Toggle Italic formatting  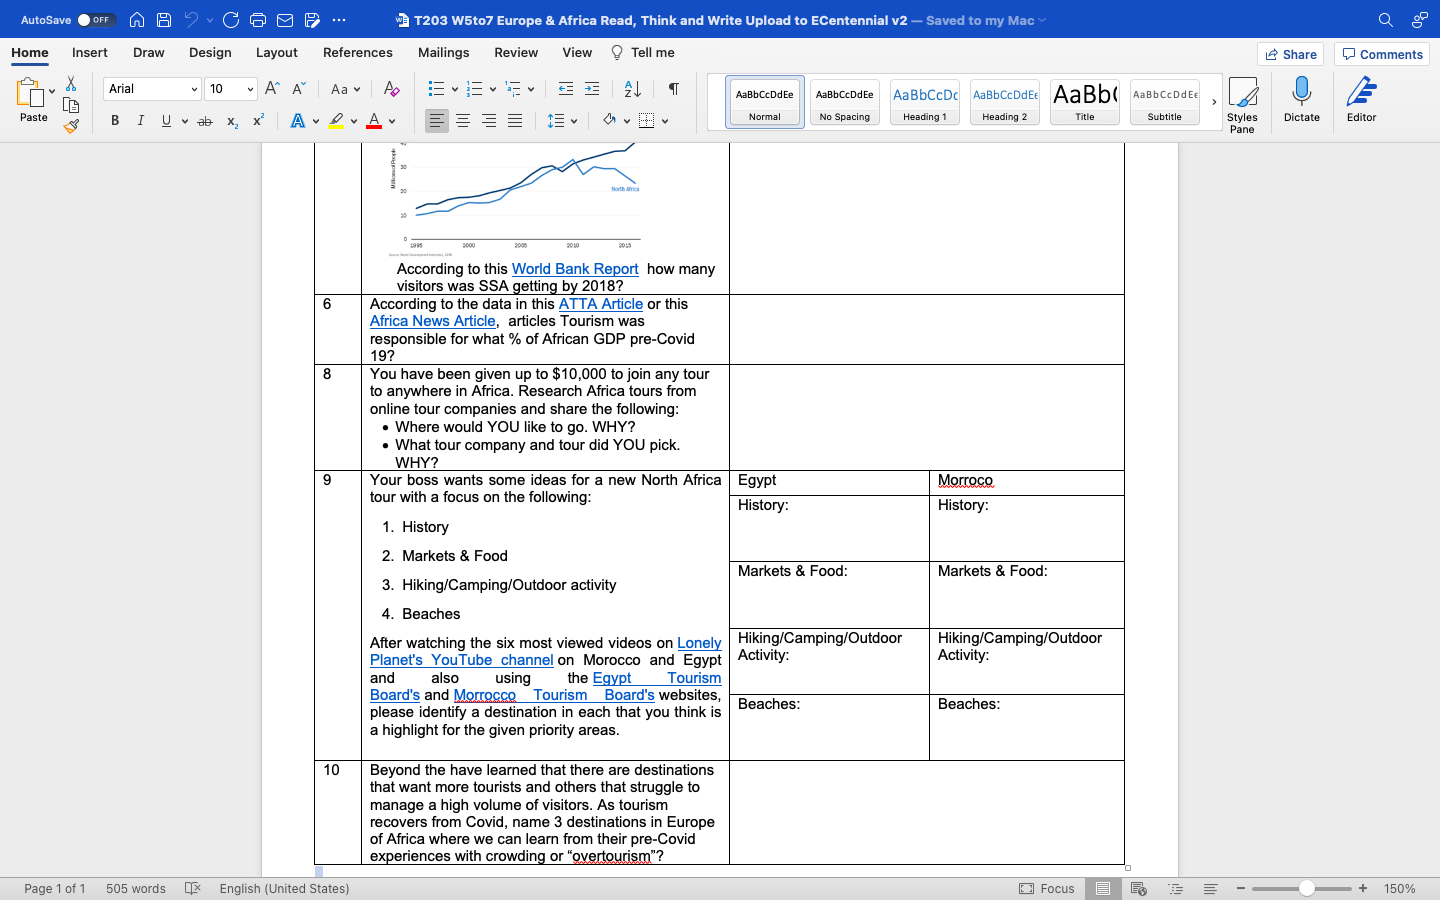141,121
